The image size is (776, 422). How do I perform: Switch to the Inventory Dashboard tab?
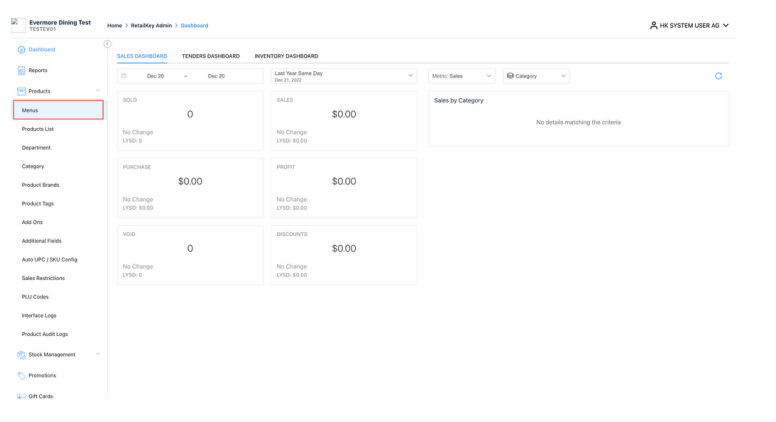coord(286,55)
